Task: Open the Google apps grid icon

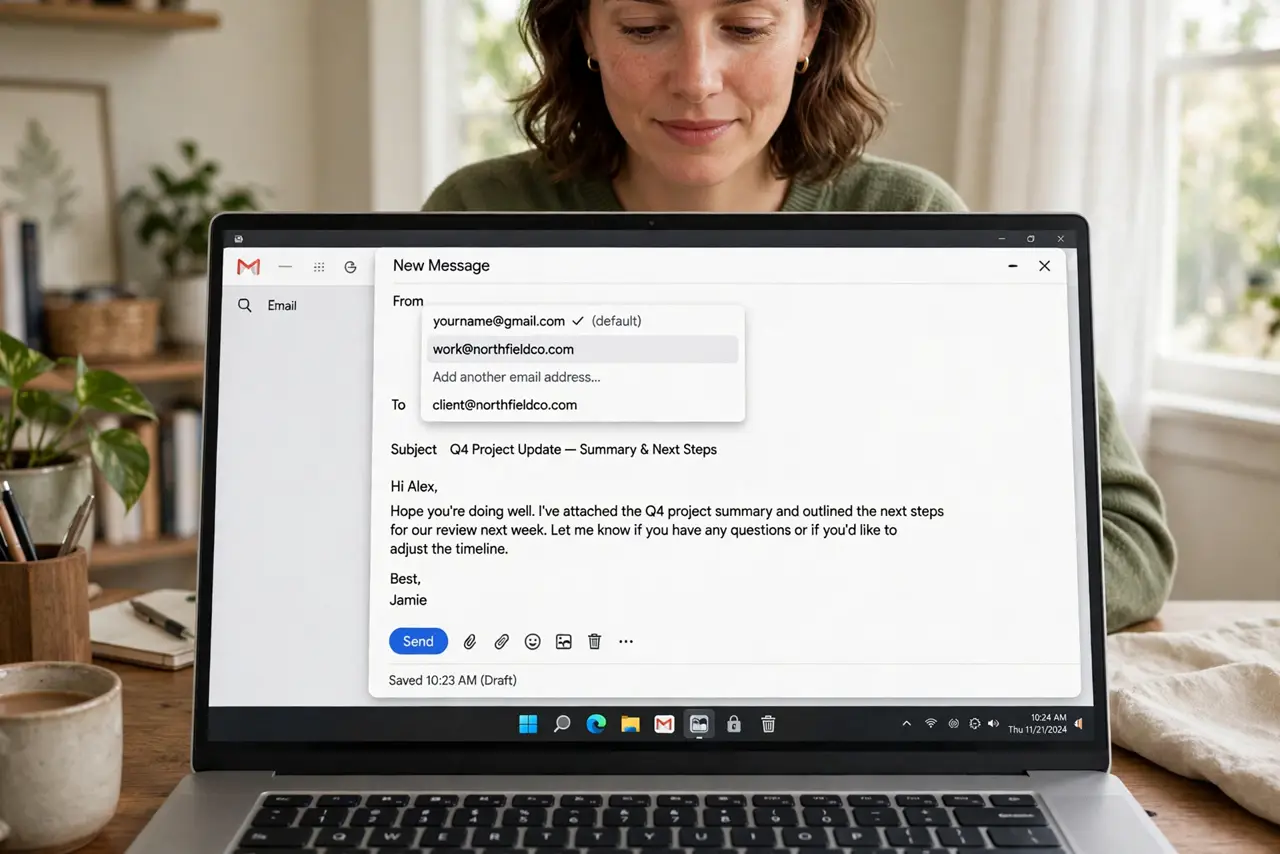Action: coord(319,267)
